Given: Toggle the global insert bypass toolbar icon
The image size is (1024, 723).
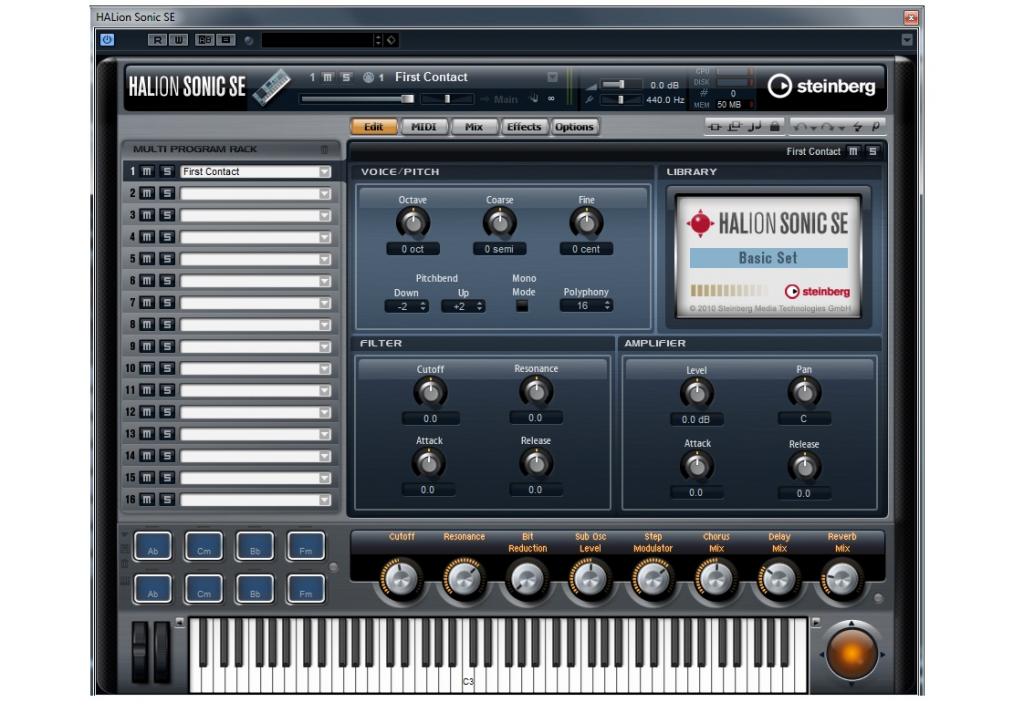Looking at the screenshot, I should (715, 127).
